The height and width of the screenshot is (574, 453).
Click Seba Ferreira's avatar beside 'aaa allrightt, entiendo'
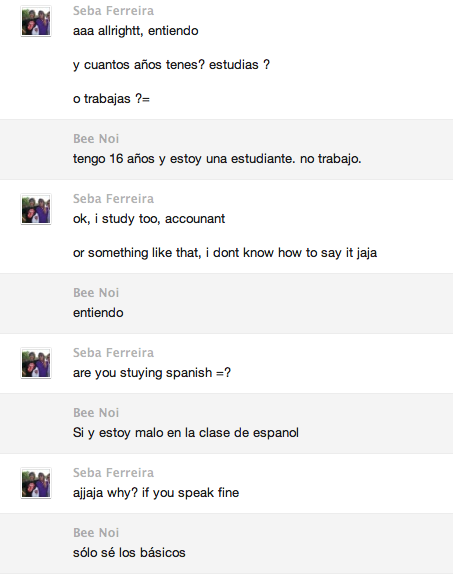click(36, 21)
